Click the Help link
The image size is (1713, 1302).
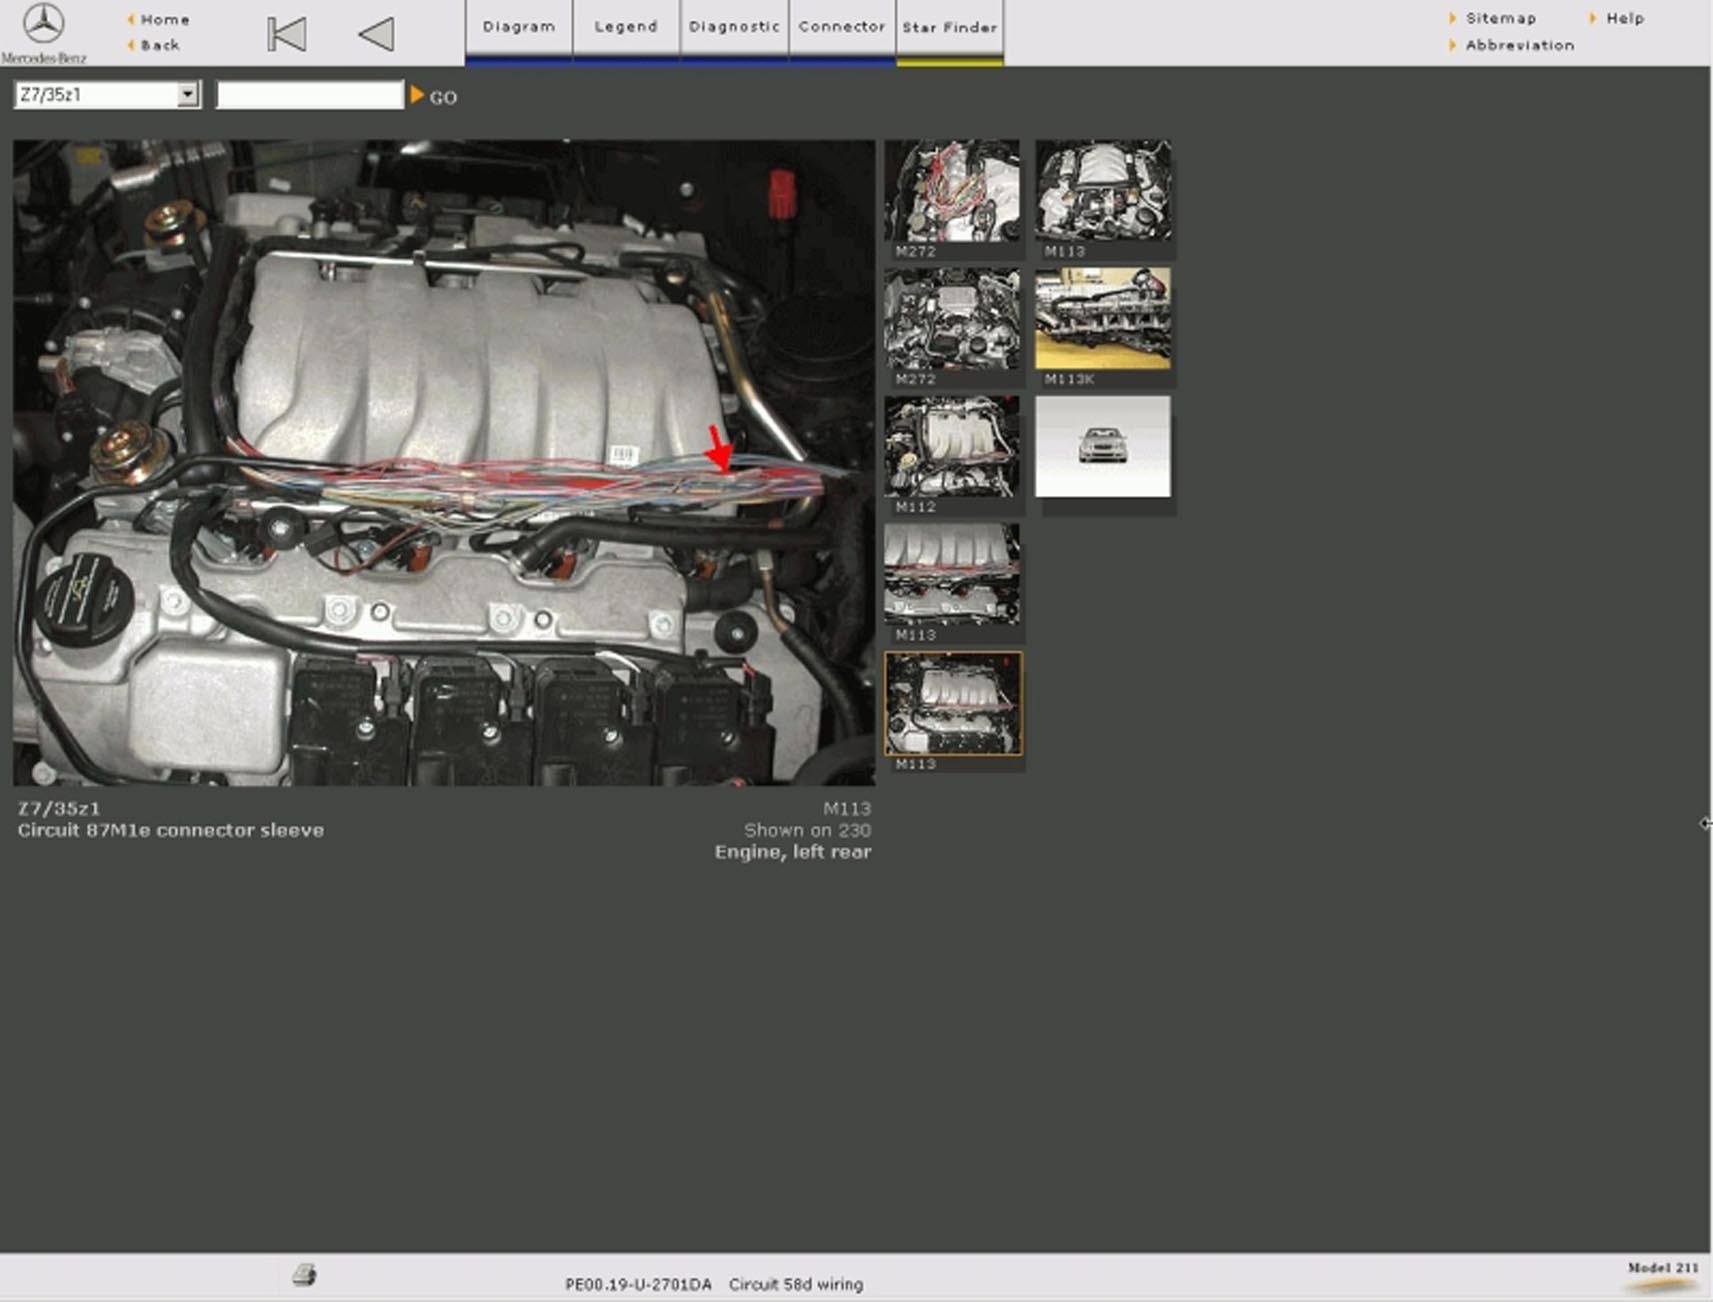[x=1624, y=18]
